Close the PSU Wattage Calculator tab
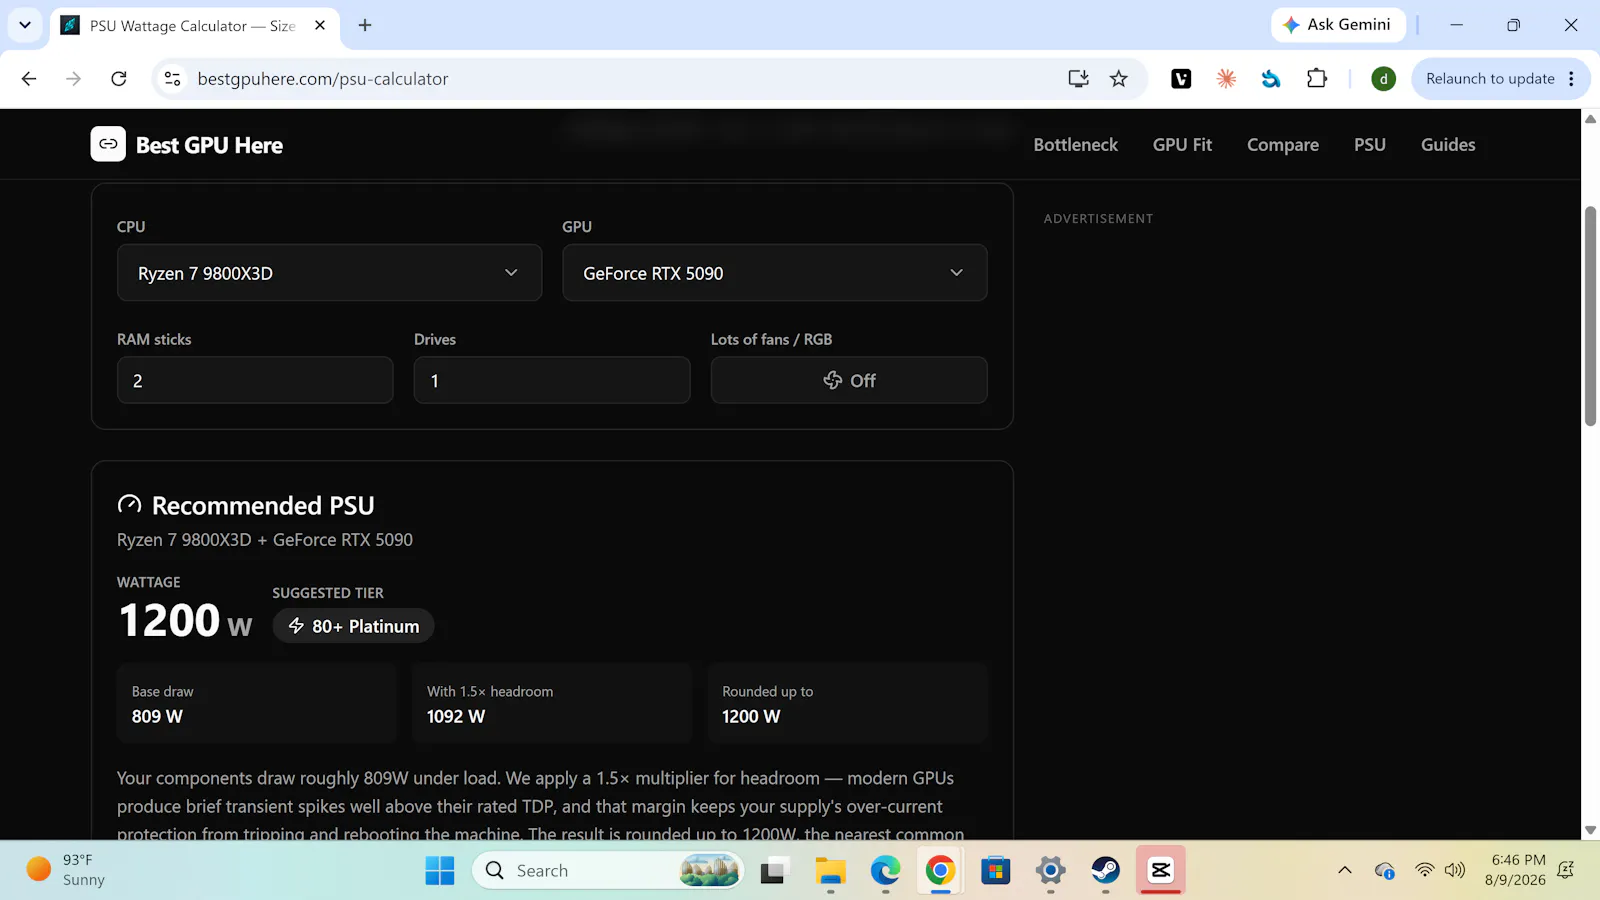This screenshot has height=900, width=1600. point(320,26)
